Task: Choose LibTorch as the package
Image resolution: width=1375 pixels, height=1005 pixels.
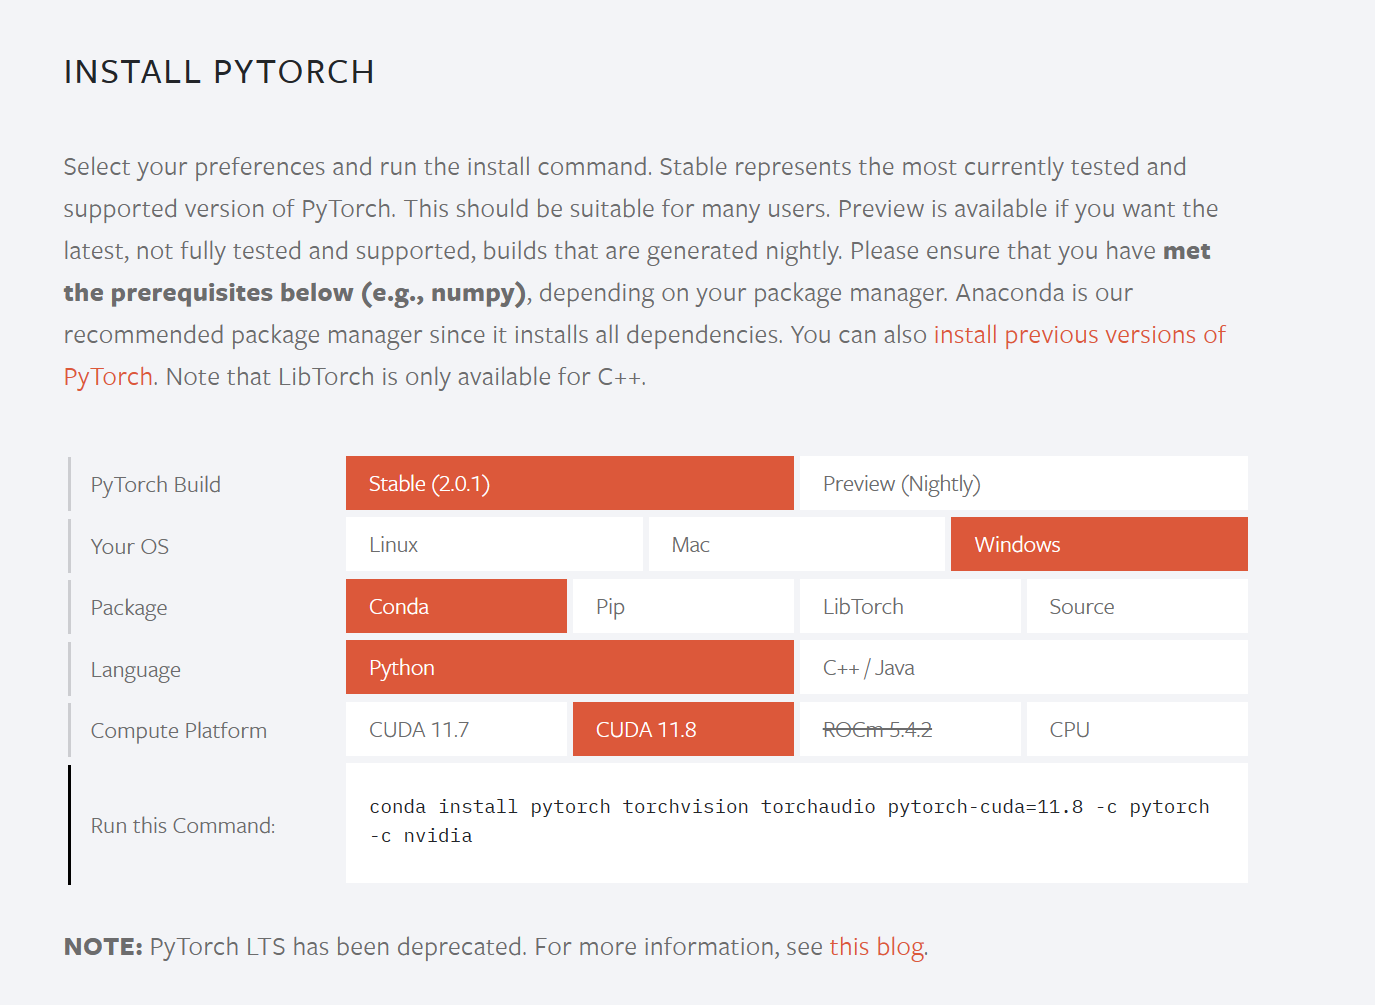Action: [x=908, y=606]
